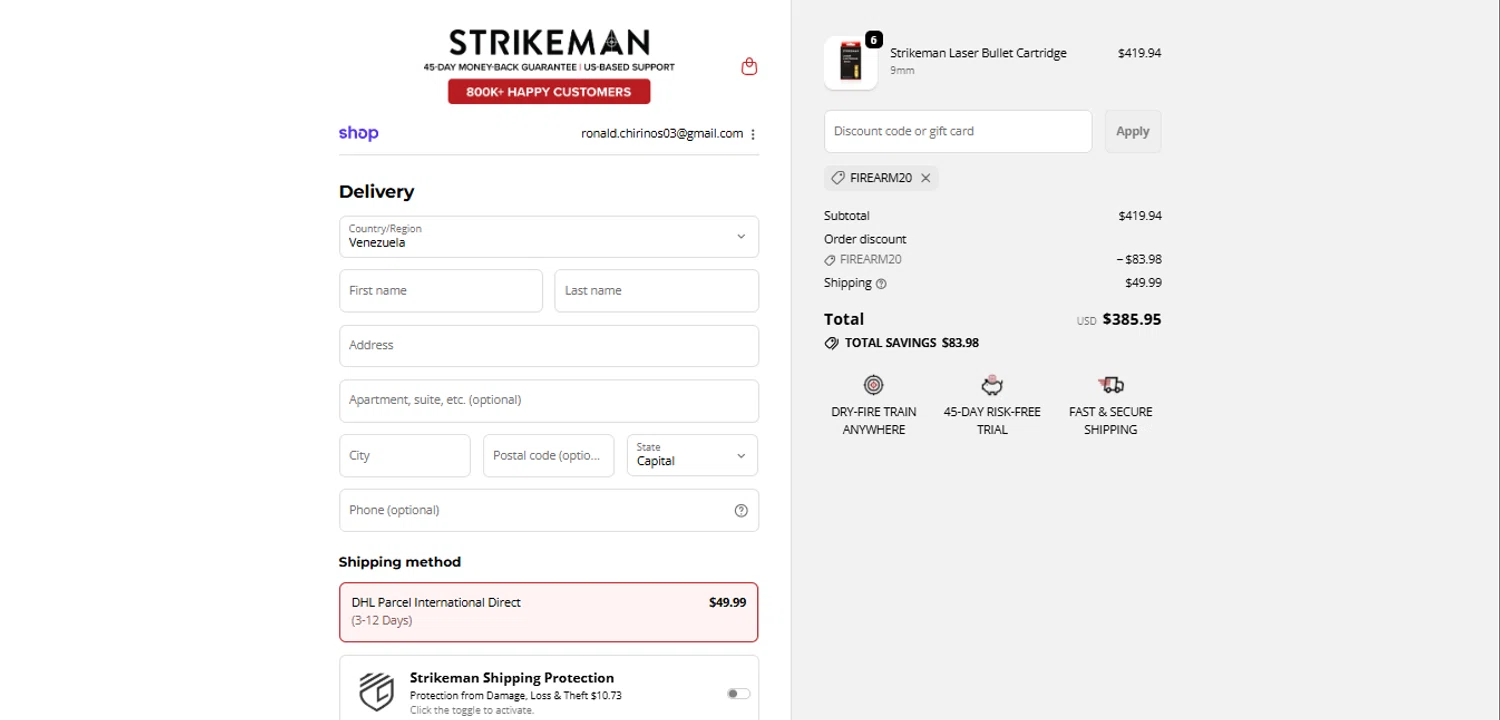Viewport: 1500px width, 720px height.
Task: Open Laser Bullet Cartridge product thumbnail
Action: point(851,63)
